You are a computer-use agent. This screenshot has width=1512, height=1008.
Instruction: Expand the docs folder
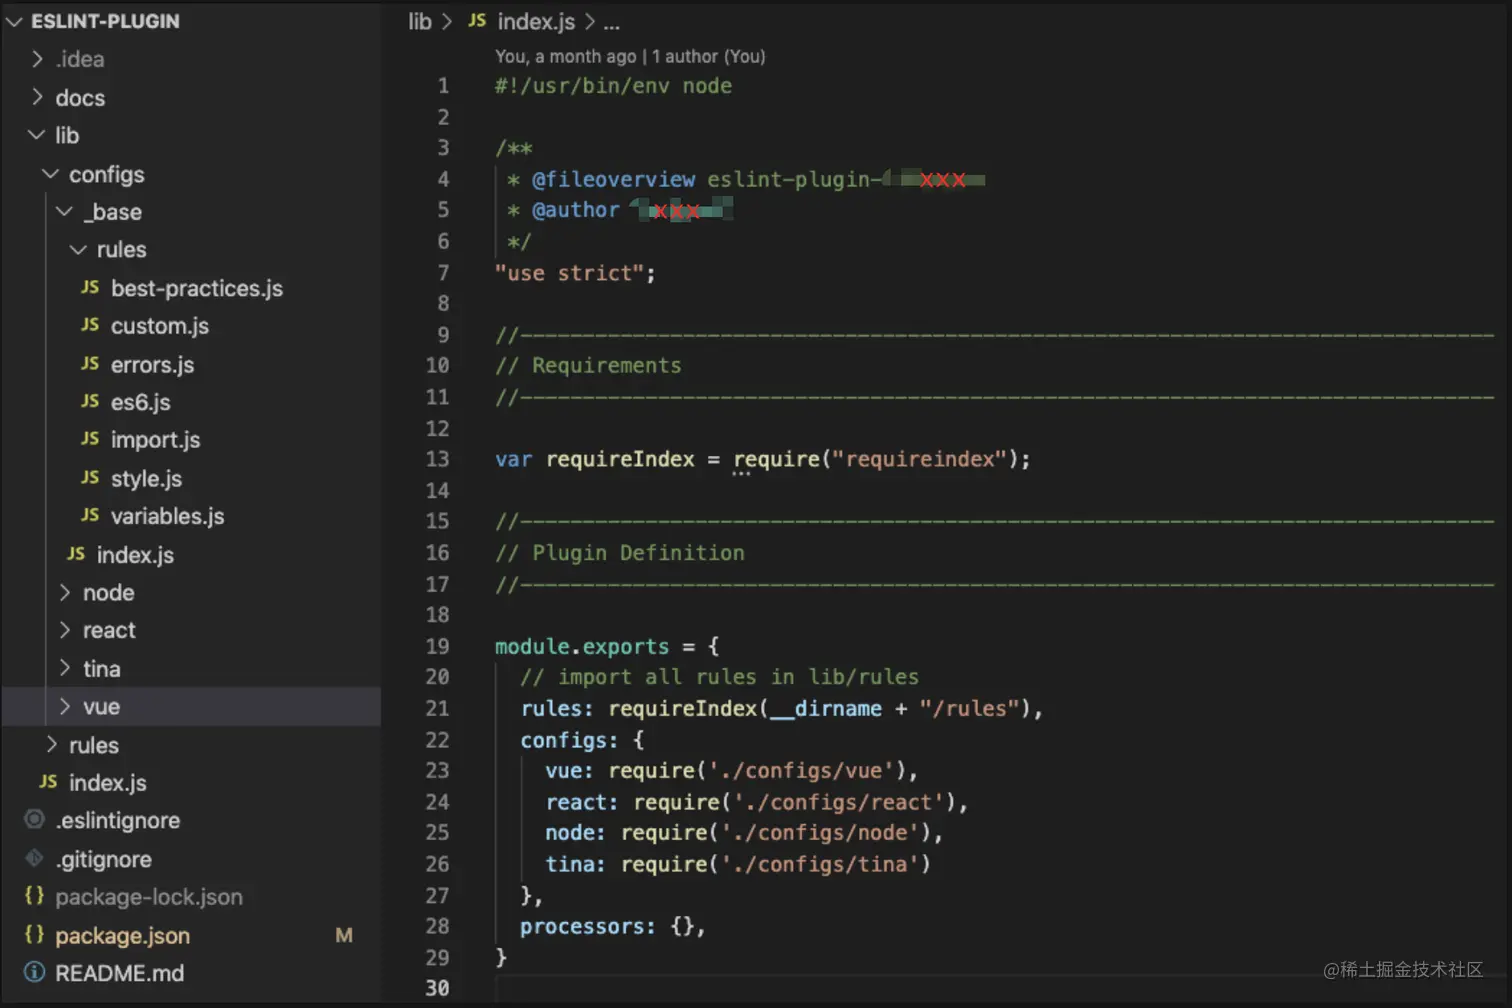(x=38, y=97)
